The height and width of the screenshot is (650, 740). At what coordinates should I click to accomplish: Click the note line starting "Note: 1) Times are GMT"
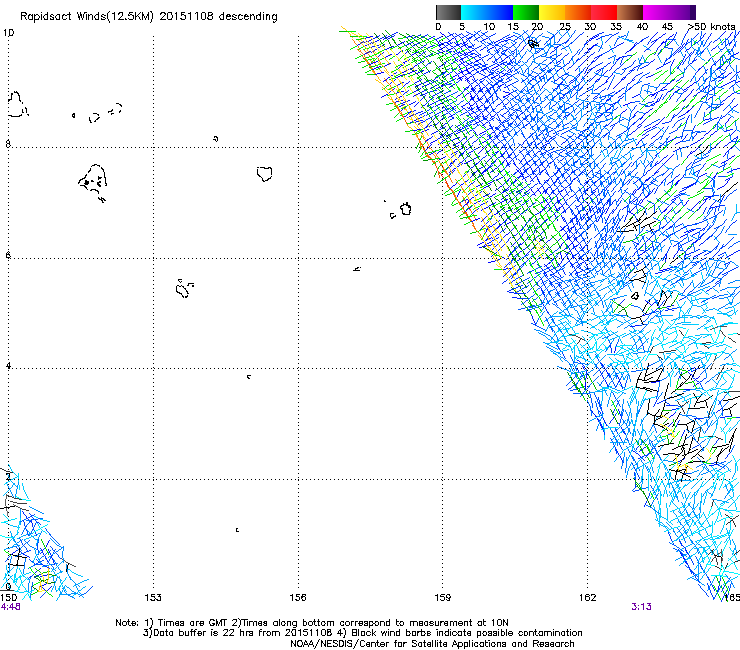(x=312, y=623)
